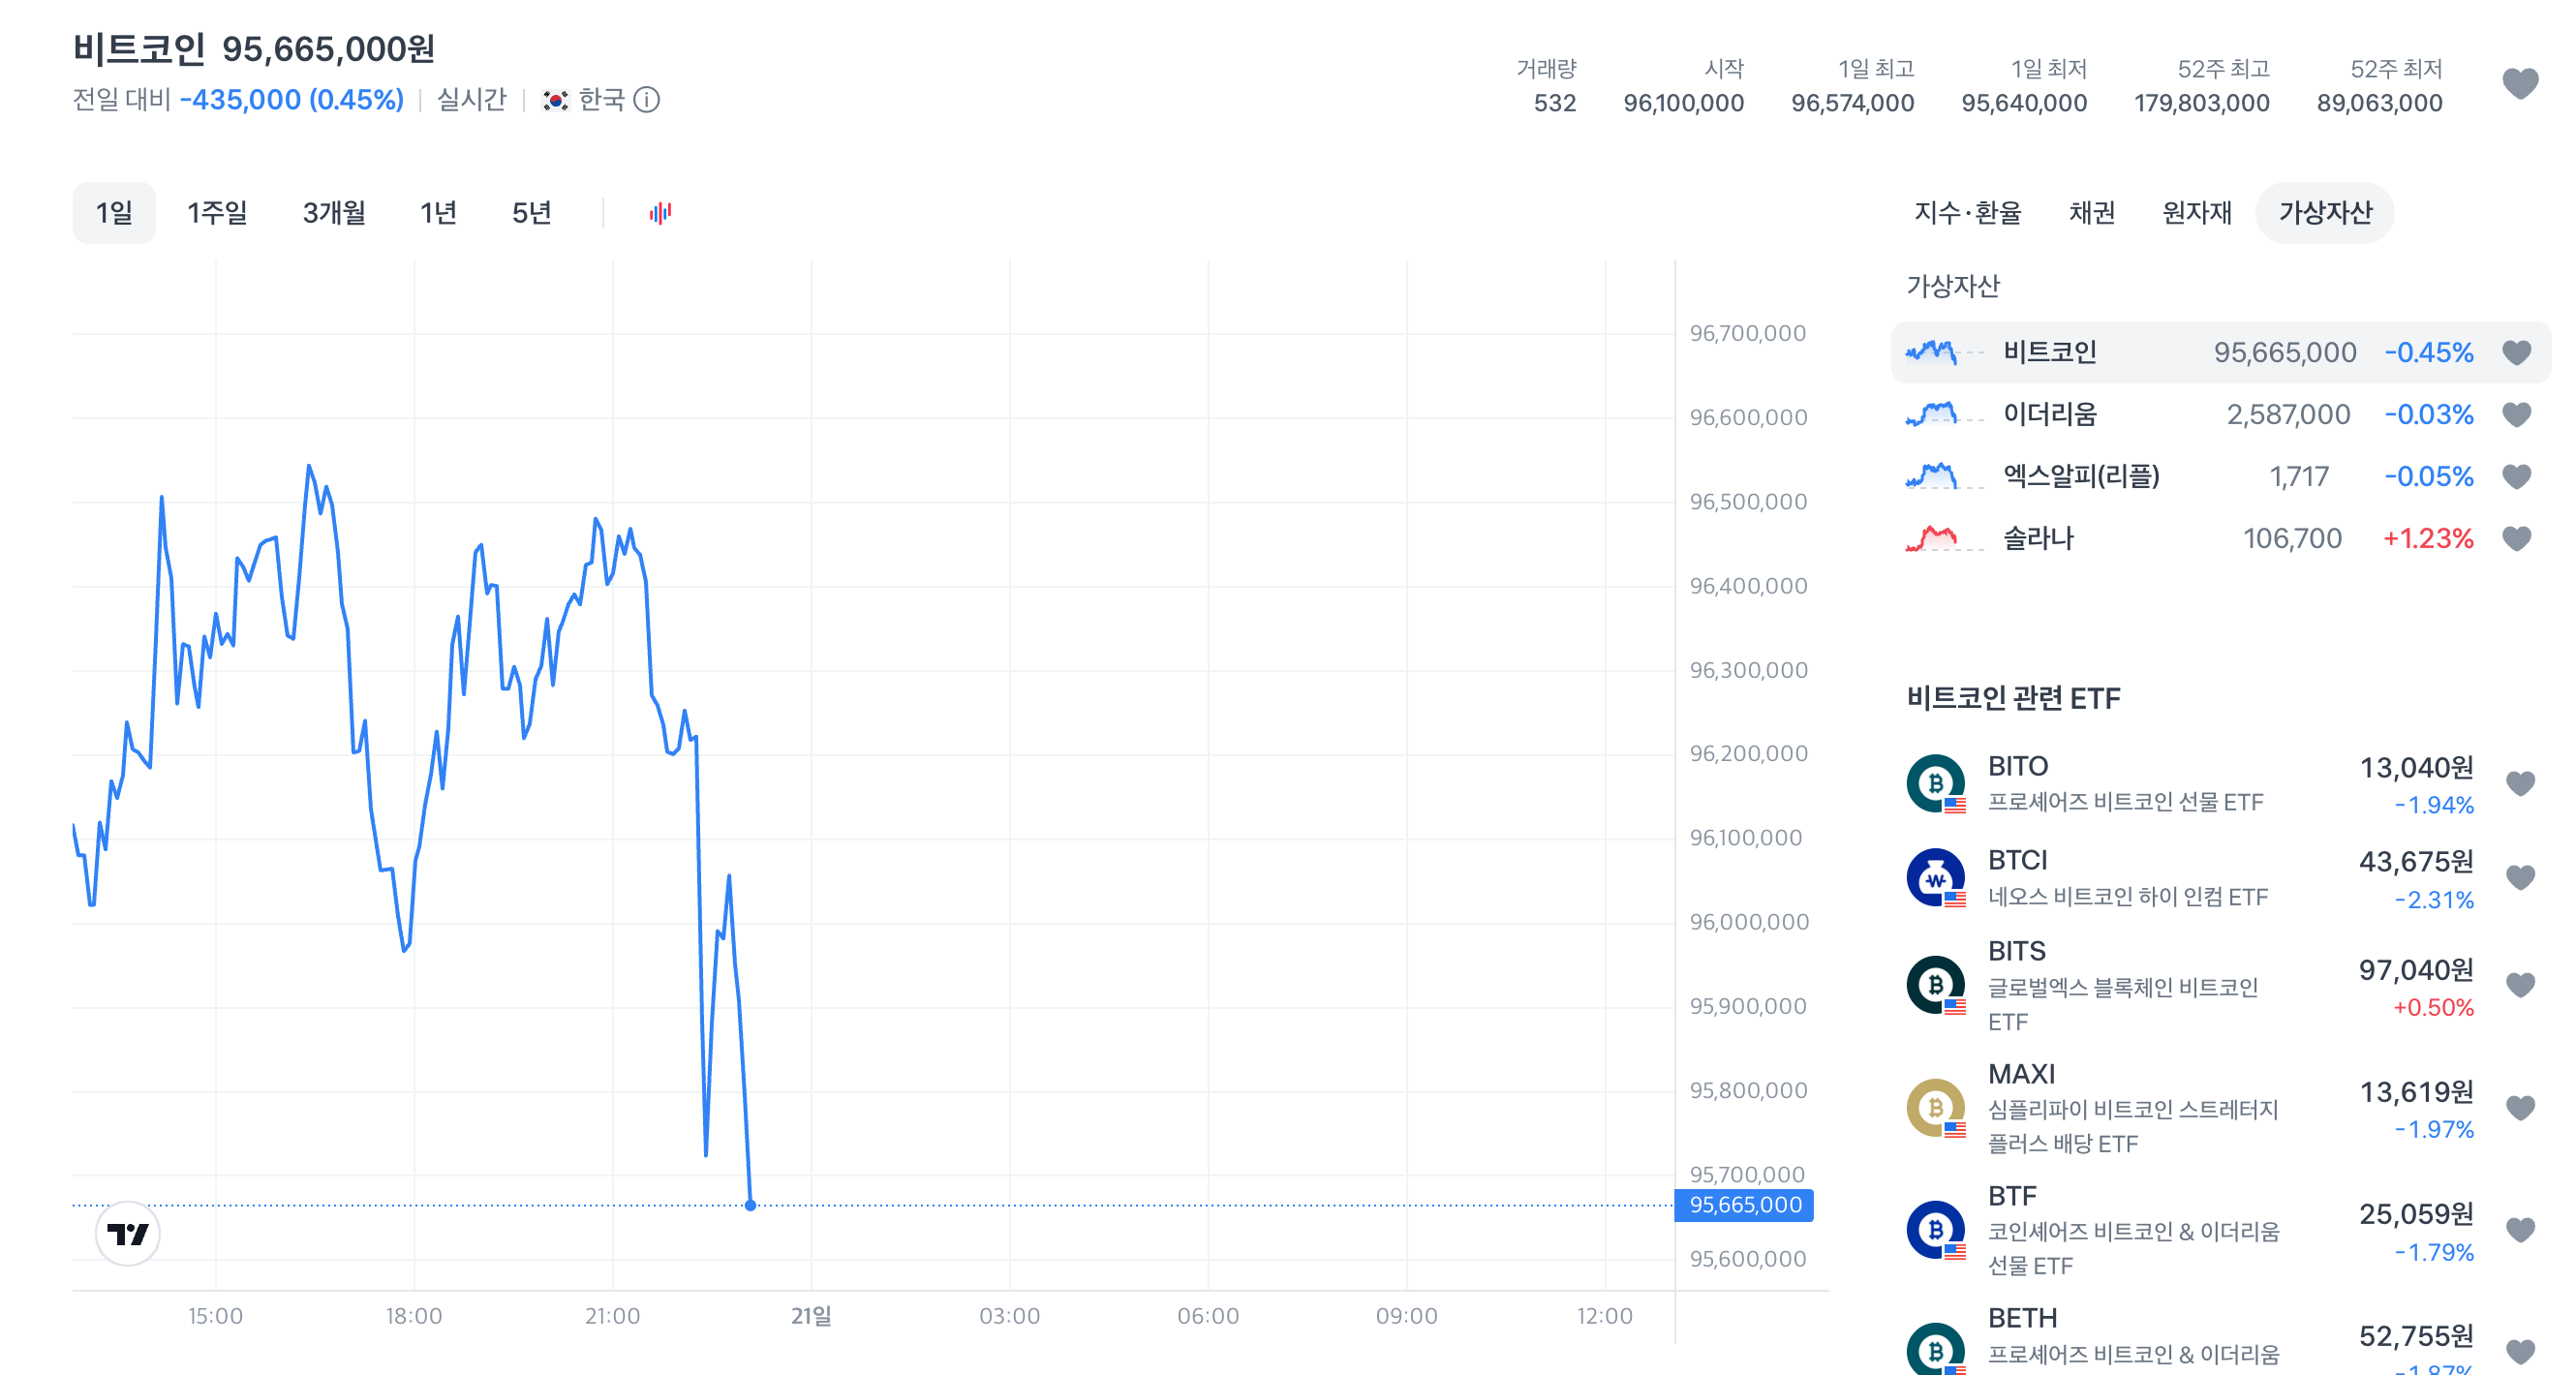Viewport: 2576px width, 1375px height.
Task: Click the BITS ETF logo icon
Action: click(x=1936, y=985)
